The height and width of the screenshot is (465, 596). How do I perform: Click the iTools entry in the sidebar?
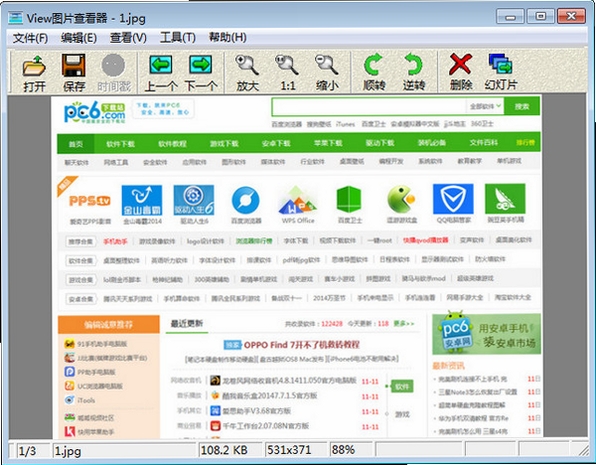(x=86, y=400)
